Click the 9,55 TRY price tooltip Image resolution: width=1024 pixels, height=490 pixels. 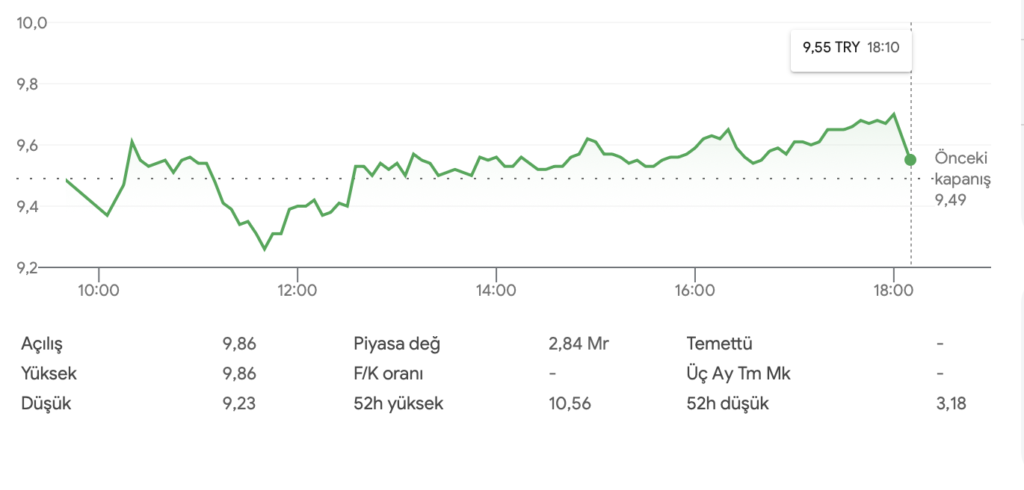(x=851, y=45)
